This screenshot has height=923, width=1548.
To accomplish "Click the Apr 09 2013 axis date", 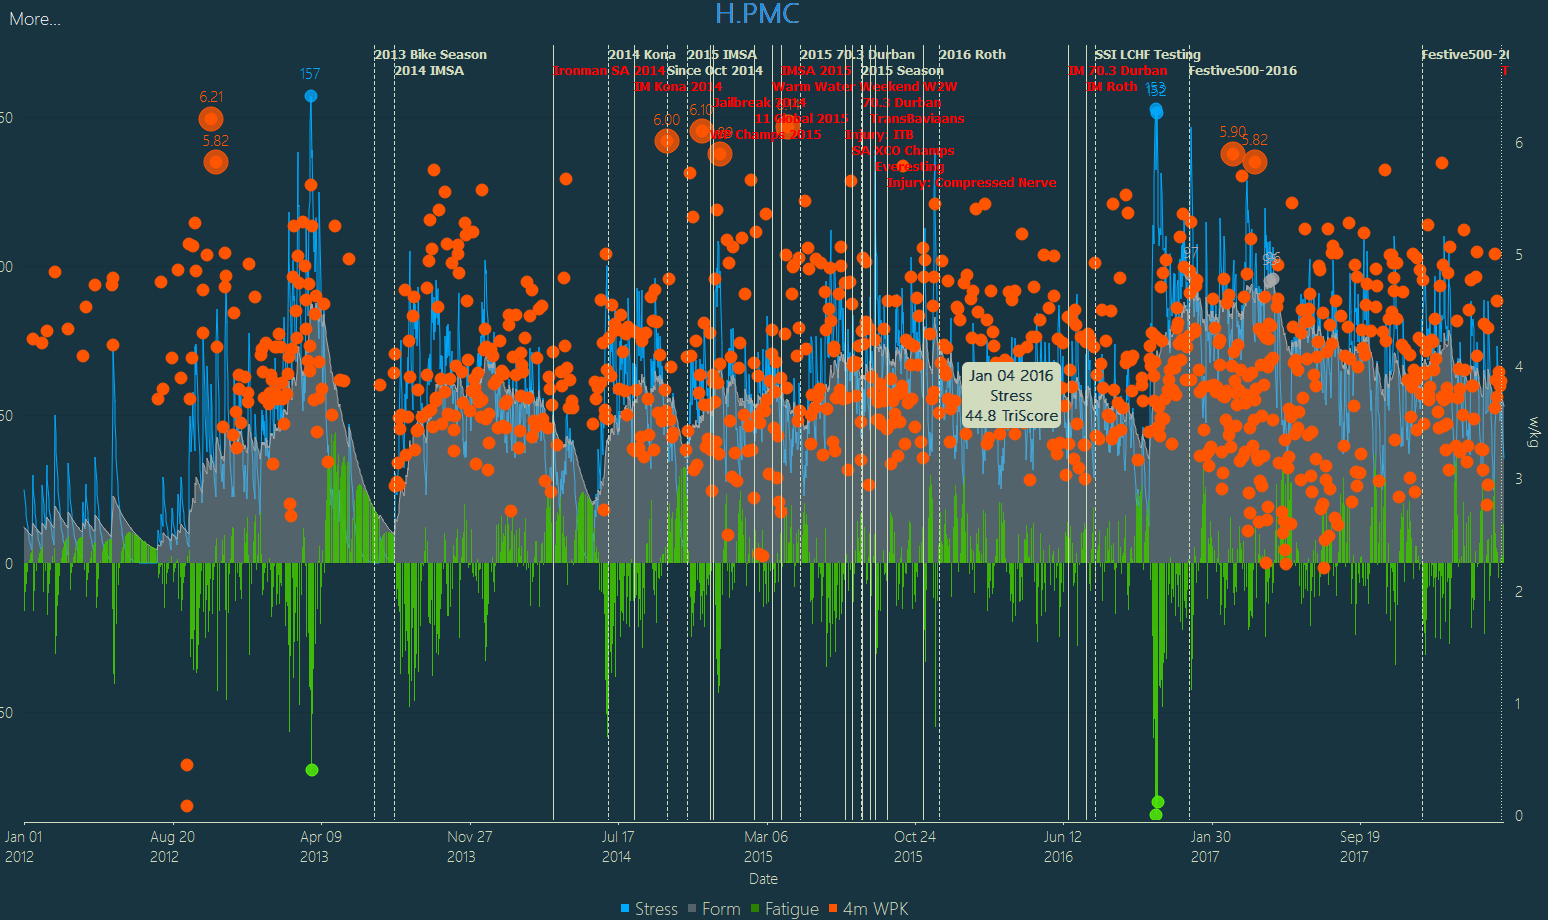I will click(x=320, y=846).
